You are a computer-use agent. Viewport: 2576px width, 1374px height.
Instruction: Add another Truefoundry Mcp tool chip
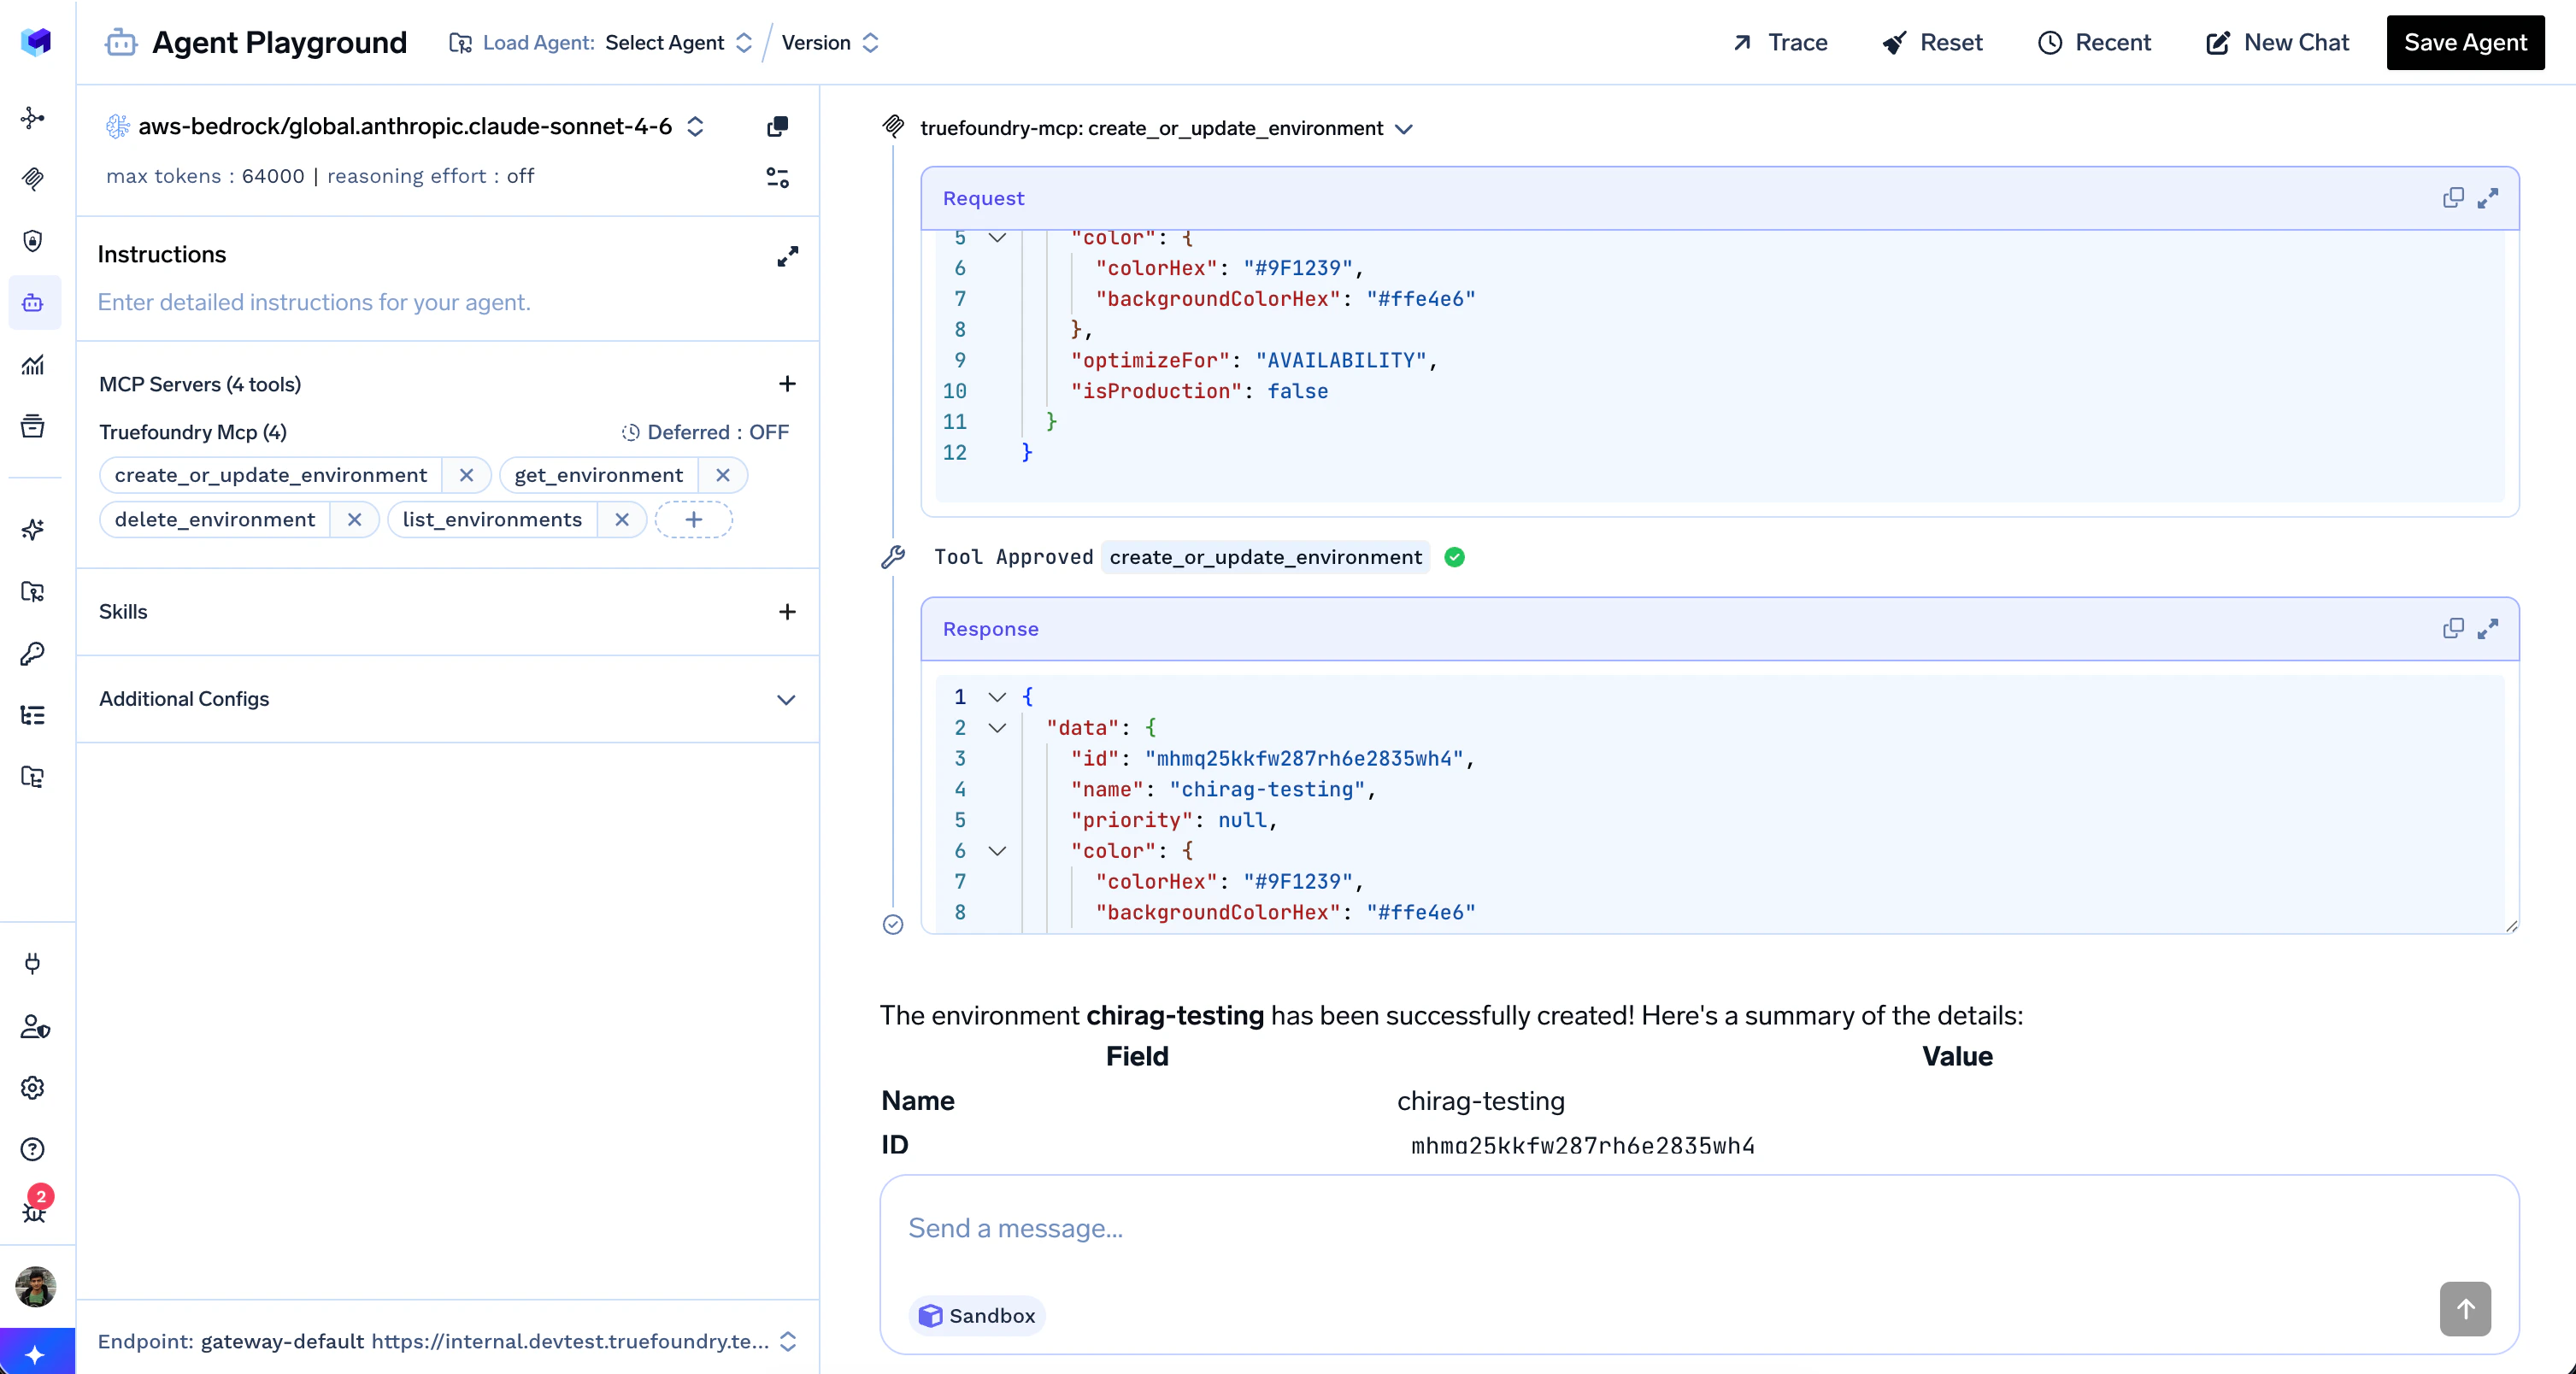coord(694,519)
